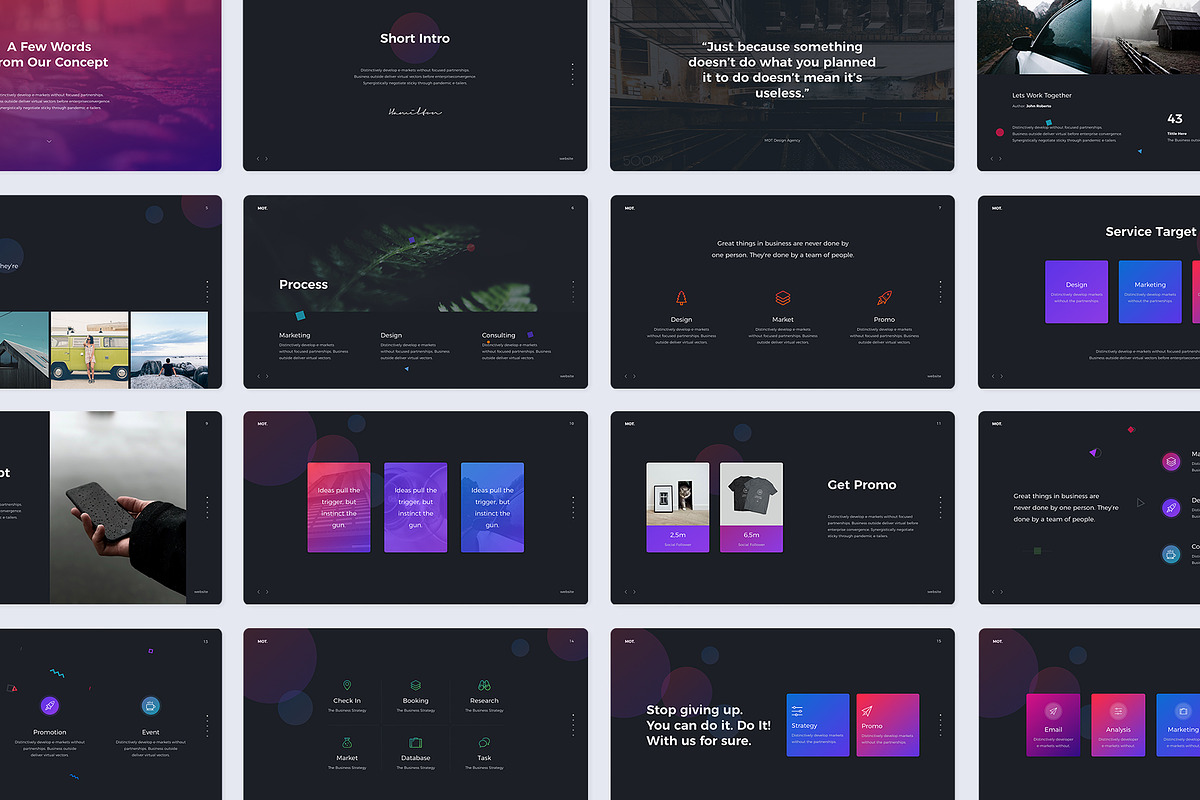1200x800 pixels.
Task: Open the pink Promo card beside Strategy
Action: 887,725
